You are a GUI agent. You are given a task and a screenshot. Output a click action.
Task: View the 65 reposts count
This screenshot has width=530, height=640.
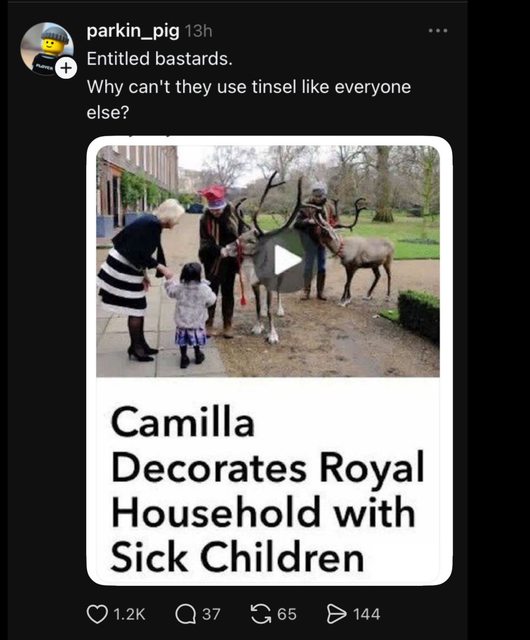tap(287, 614)
